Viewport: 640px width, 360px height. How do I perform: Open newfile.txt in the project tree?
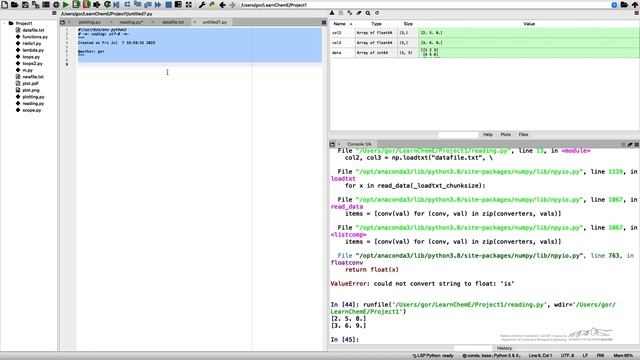click(33, 77)
